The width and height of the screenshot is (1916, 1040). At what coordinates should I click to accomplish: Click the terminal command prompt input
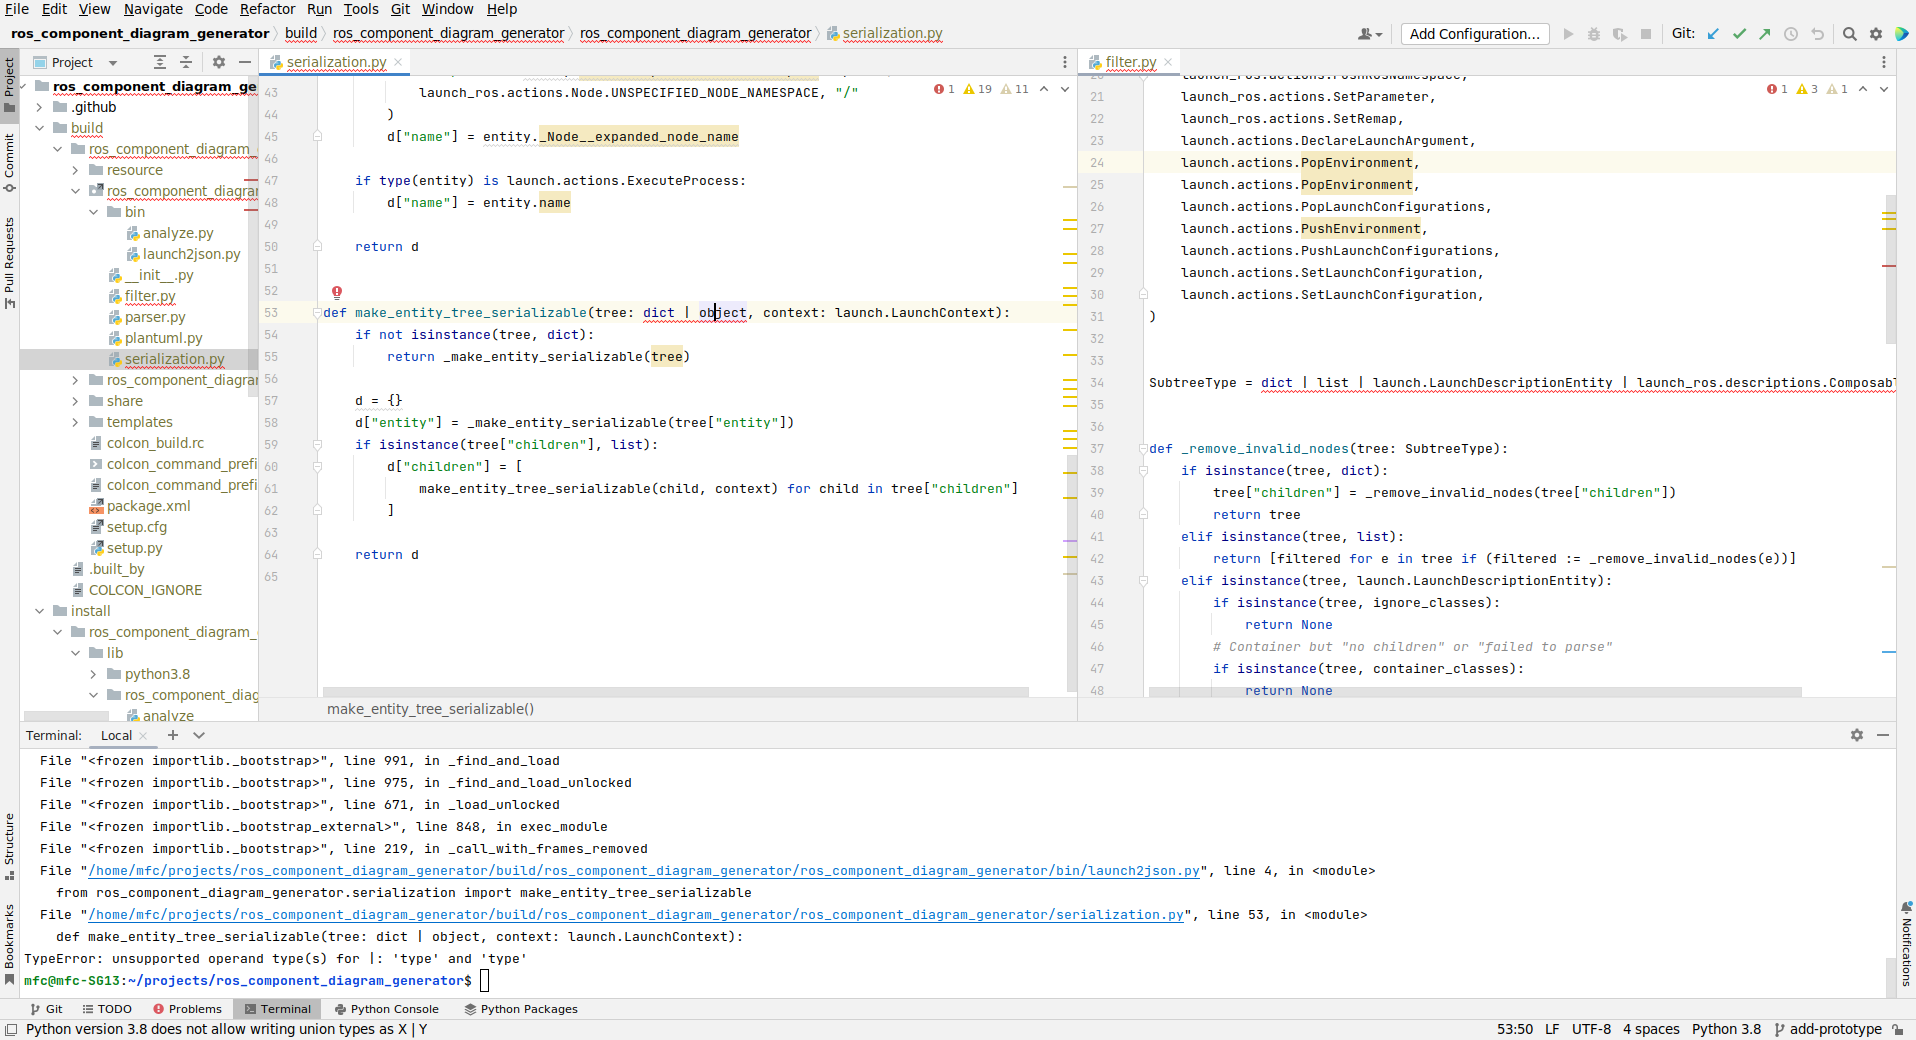[x=484, y=981]
